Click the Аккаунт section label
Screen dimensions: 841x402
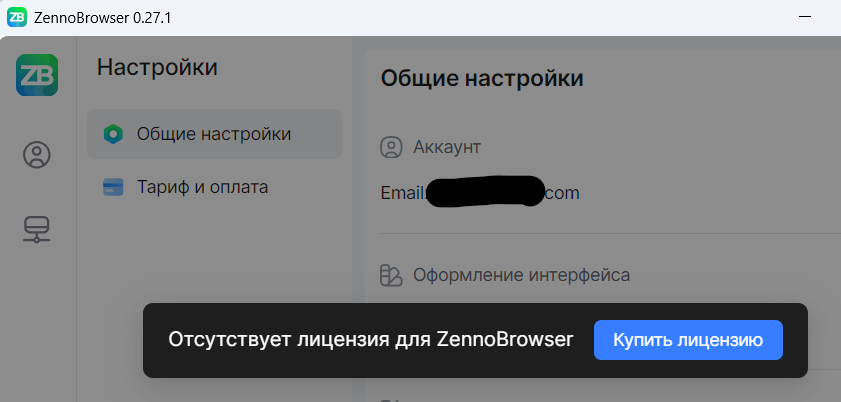pyautogui.click(x=447, y=147)
